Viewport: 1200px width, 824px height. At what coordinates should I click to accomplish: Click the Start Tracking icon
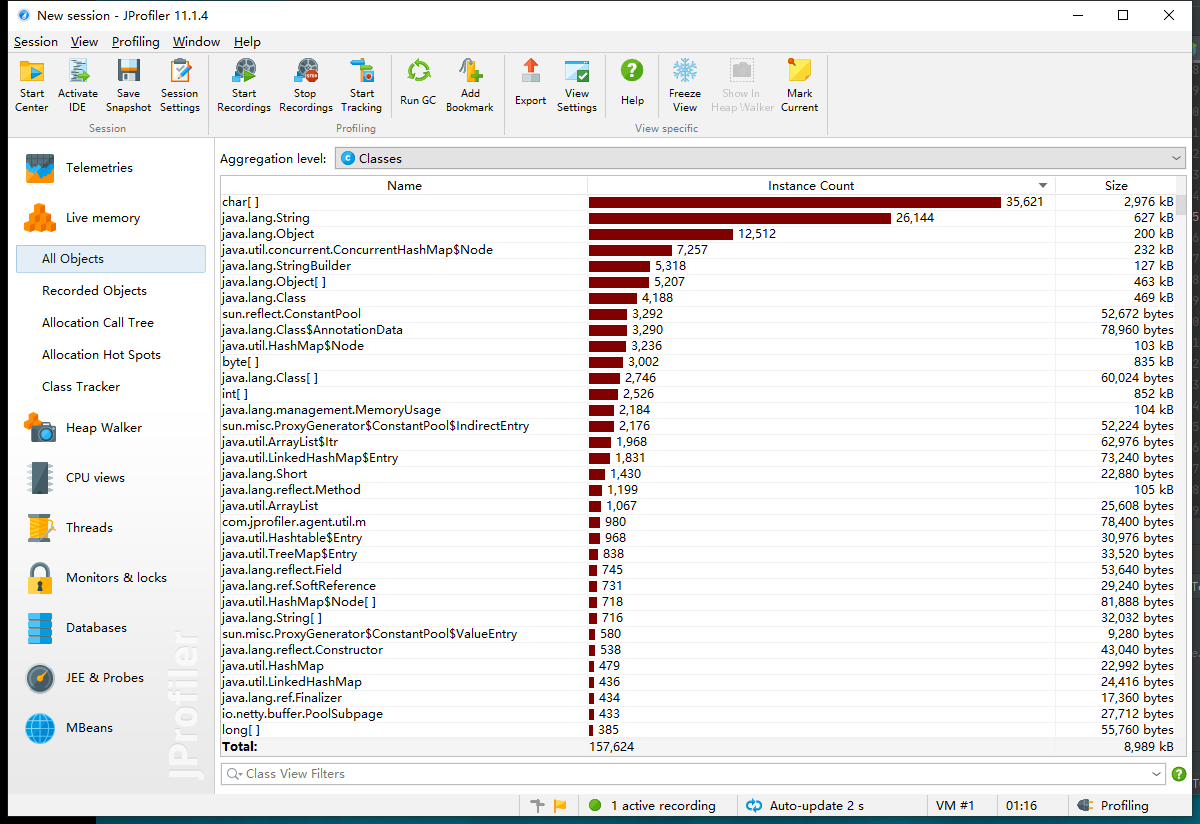361,85
